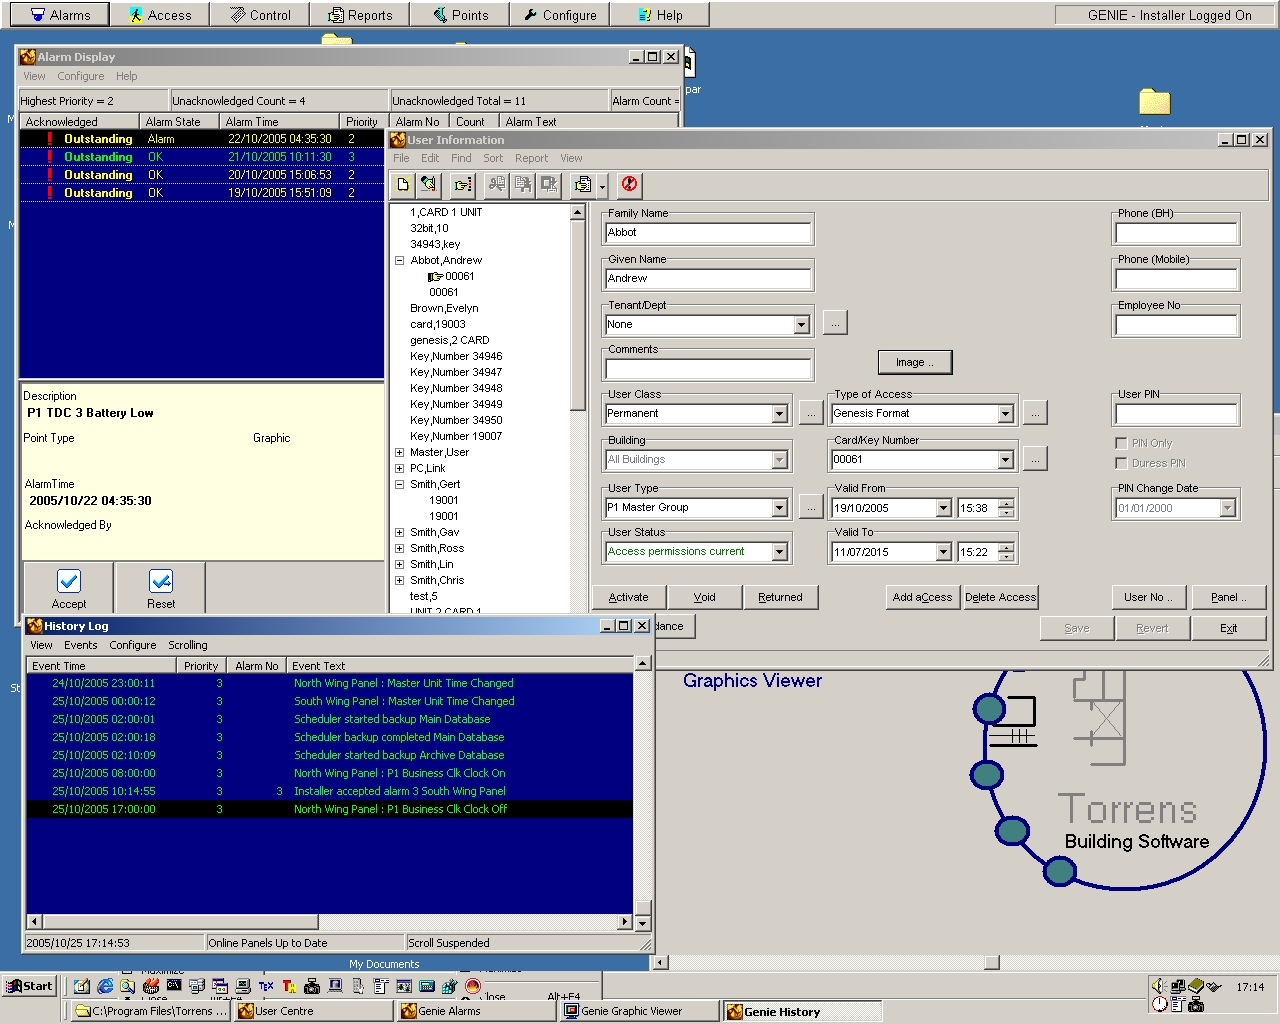Open the Reports menu in top bar
The height and width of the screenshot is (1024, 1280).
360,15
